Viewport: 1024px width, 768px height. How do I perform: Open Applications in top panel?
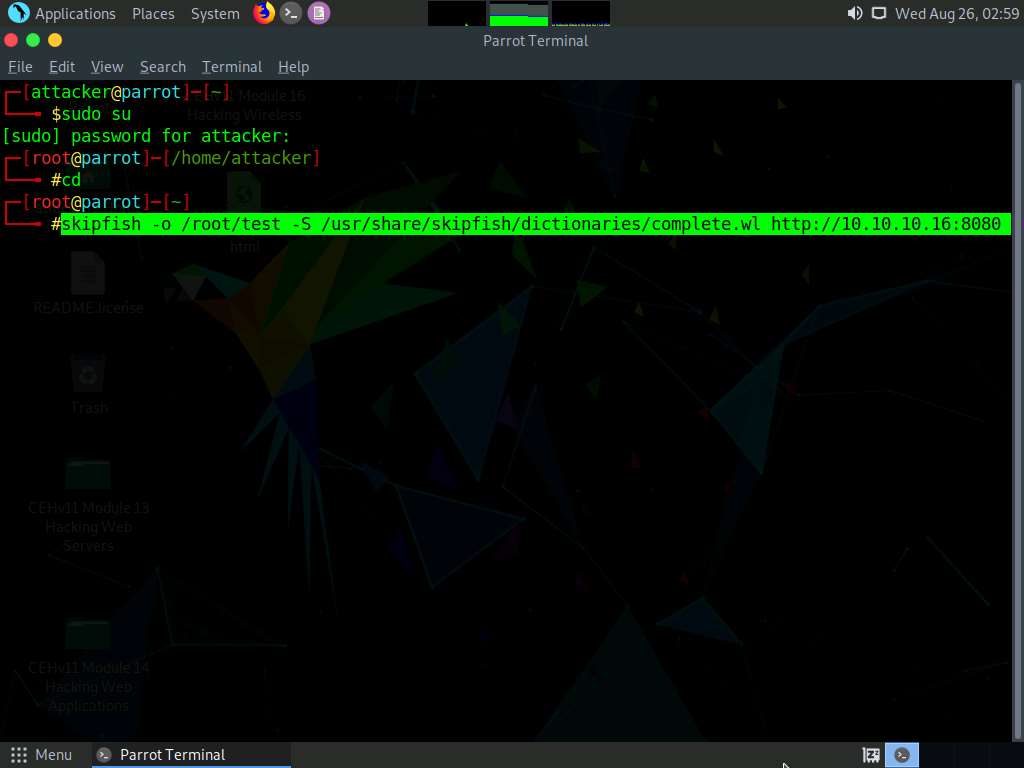click(x=75, y=13)
